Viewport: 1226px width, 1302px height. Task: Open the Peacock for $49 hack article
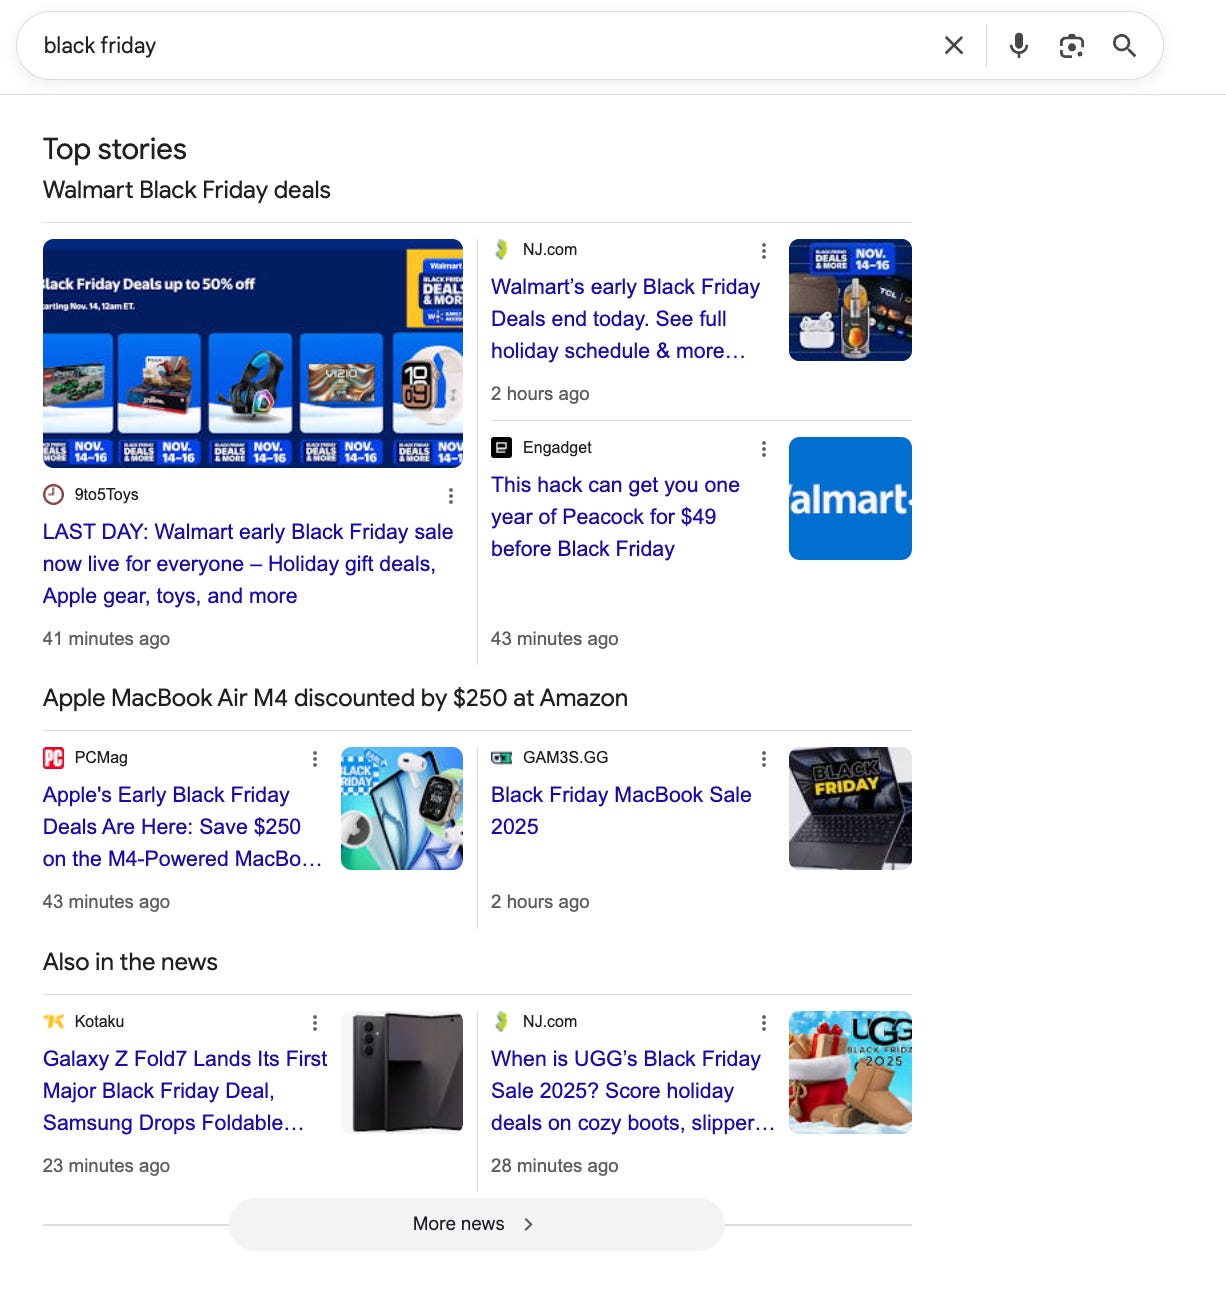pyautogui.click(x=615, y=517)
